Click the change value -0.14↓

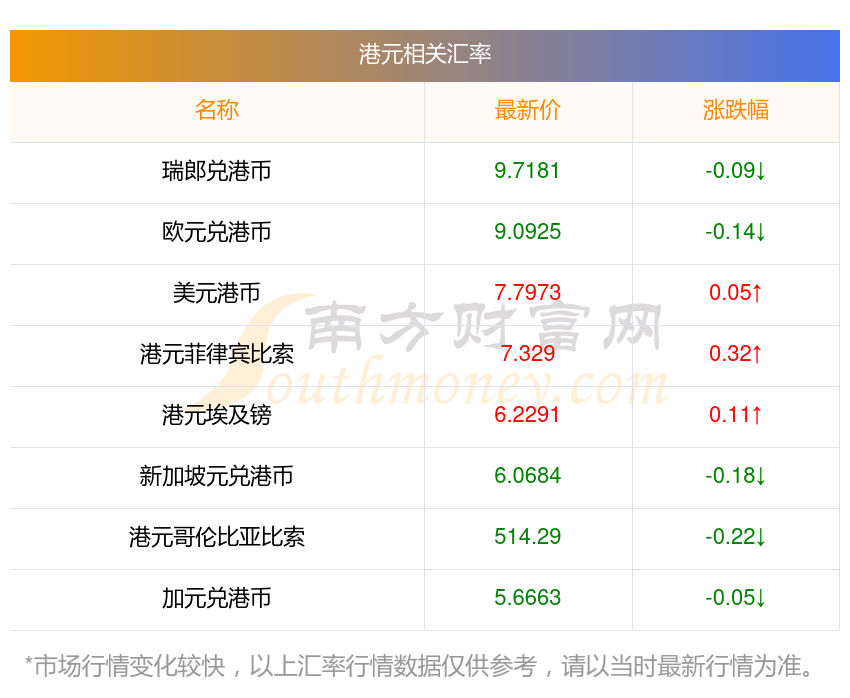pos(735,232)
